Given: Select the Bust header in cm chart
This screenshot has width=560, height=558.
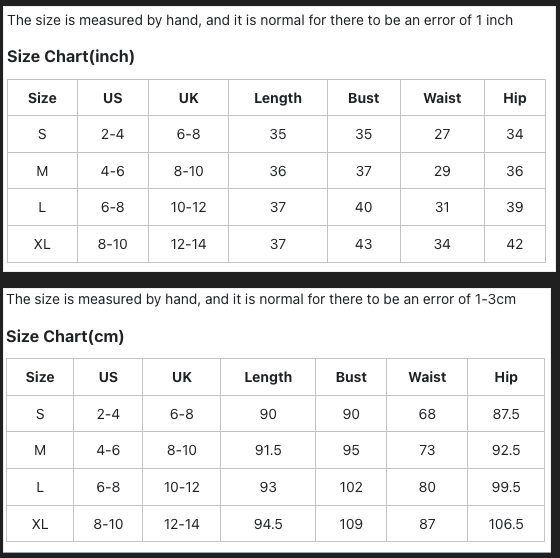Looking at the screenshot, I should pyautogui.click(x=351, y=377).
